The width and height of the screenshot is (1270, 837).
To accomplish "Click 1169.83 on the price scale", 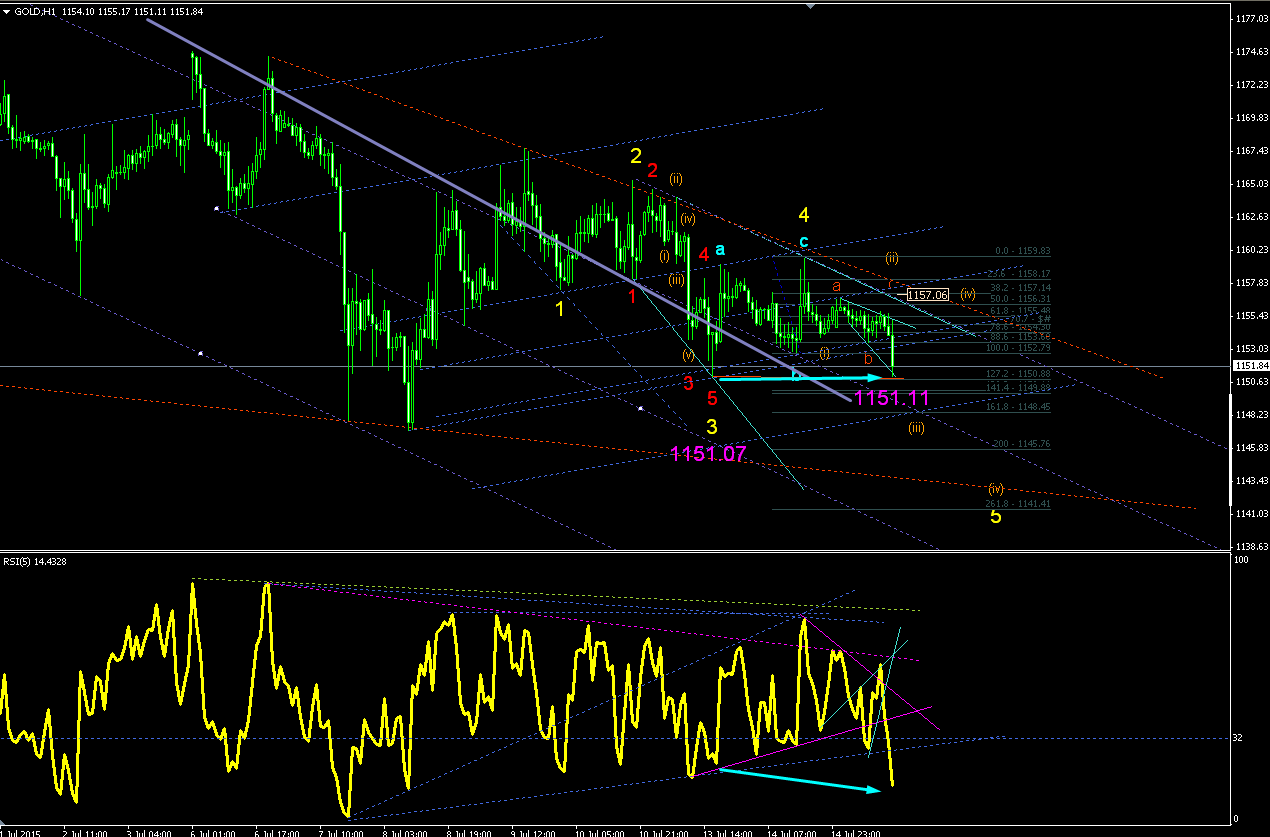I will click(x=1250, y=118).
